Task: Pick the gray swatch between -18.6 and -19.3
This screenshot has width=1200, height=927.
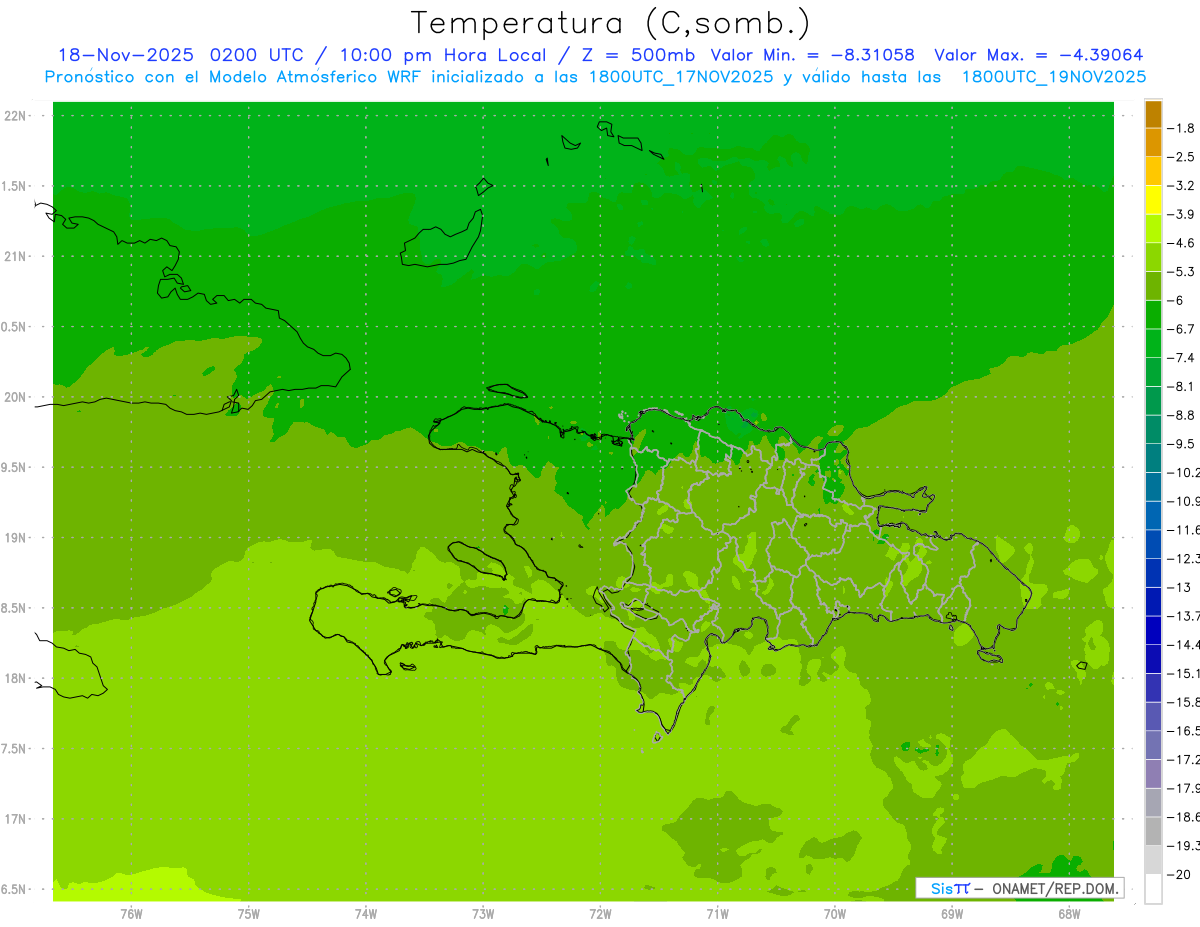Action: (1153, 831)
